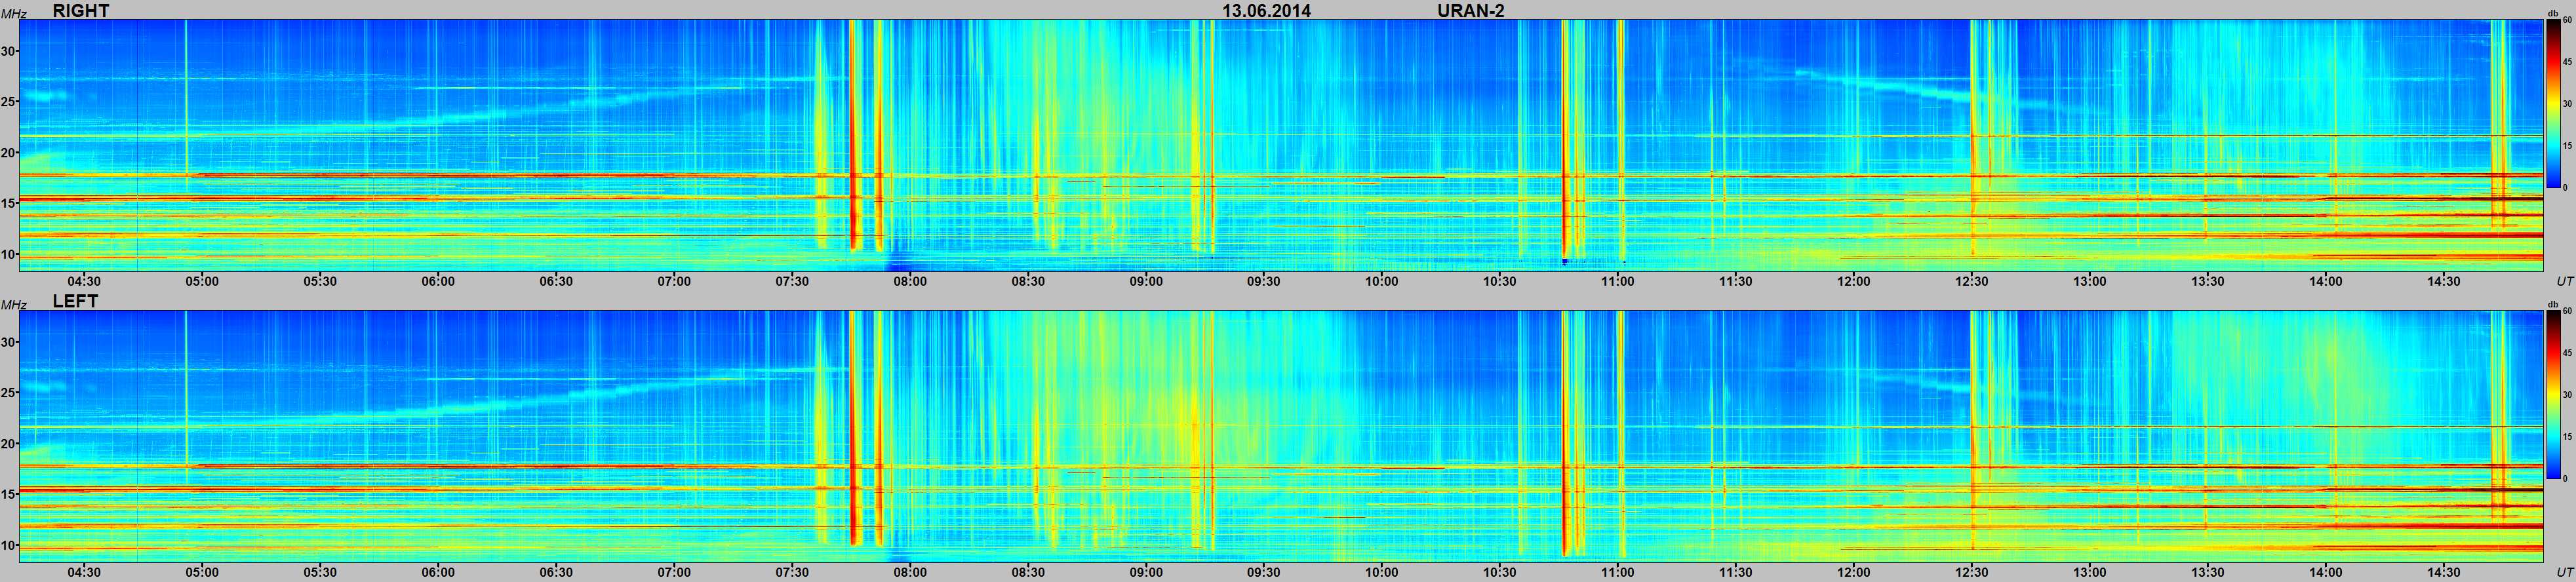Image resolution: width=2576 pixels, height=582 pixels.
Task: Click the LEFT polarization panel title
Action: tap(76, 301)
